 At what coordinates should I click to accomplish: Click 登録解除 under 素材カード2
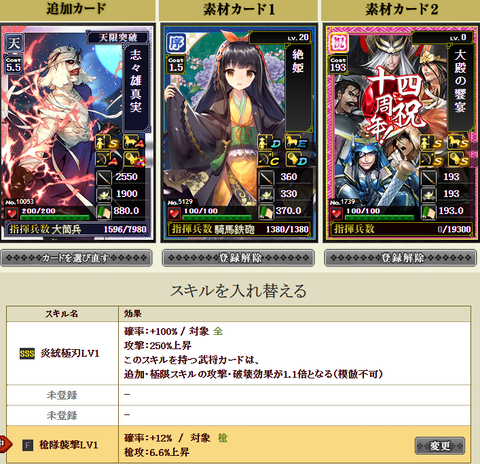[x=400, y=258]
